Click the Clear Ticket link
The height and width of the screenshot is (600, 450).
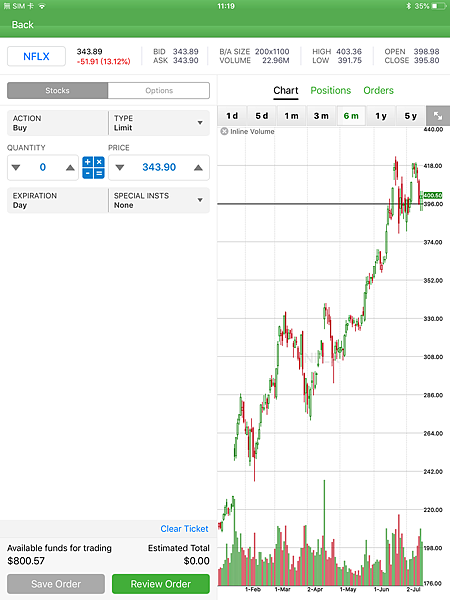[184, 529]
